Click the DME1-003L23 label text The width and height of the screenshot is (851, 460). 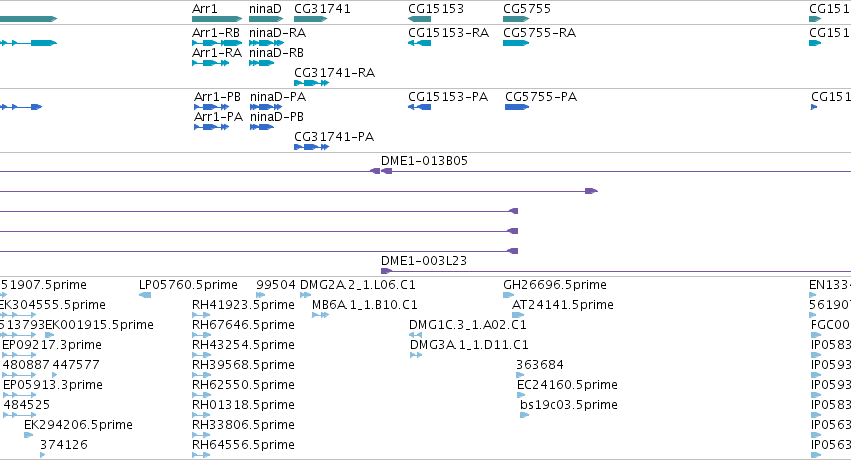click(424, 261)
